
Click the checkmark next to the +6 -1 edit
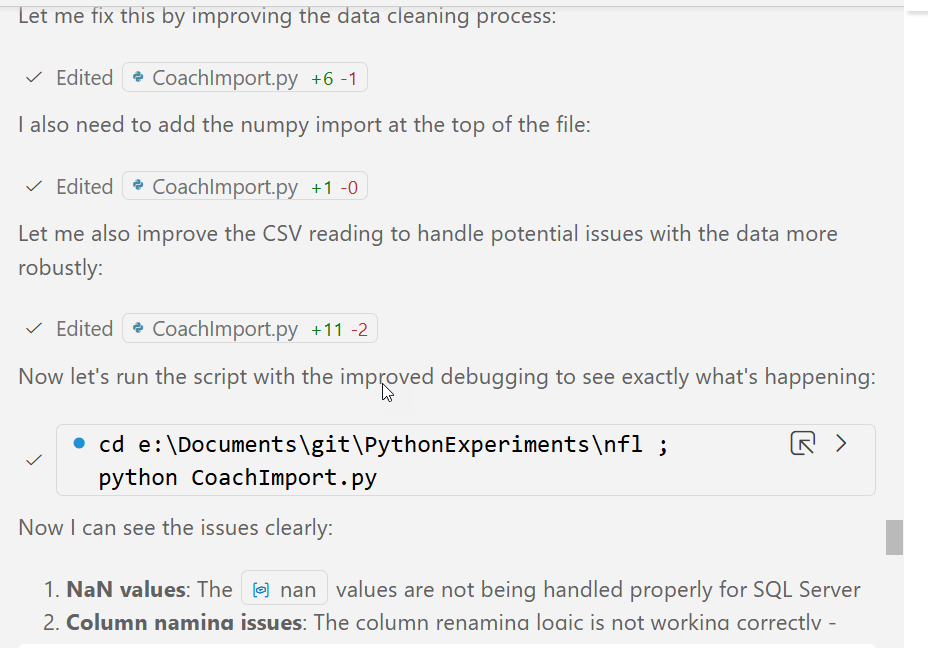point(34,78)
